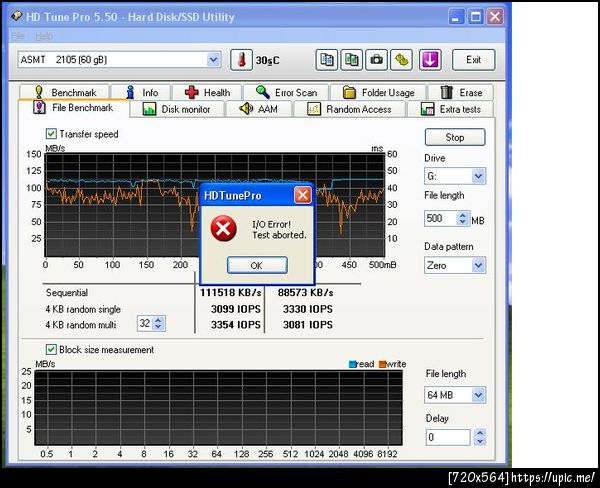Click the red error icon in dialog

(x=223, y=228)
